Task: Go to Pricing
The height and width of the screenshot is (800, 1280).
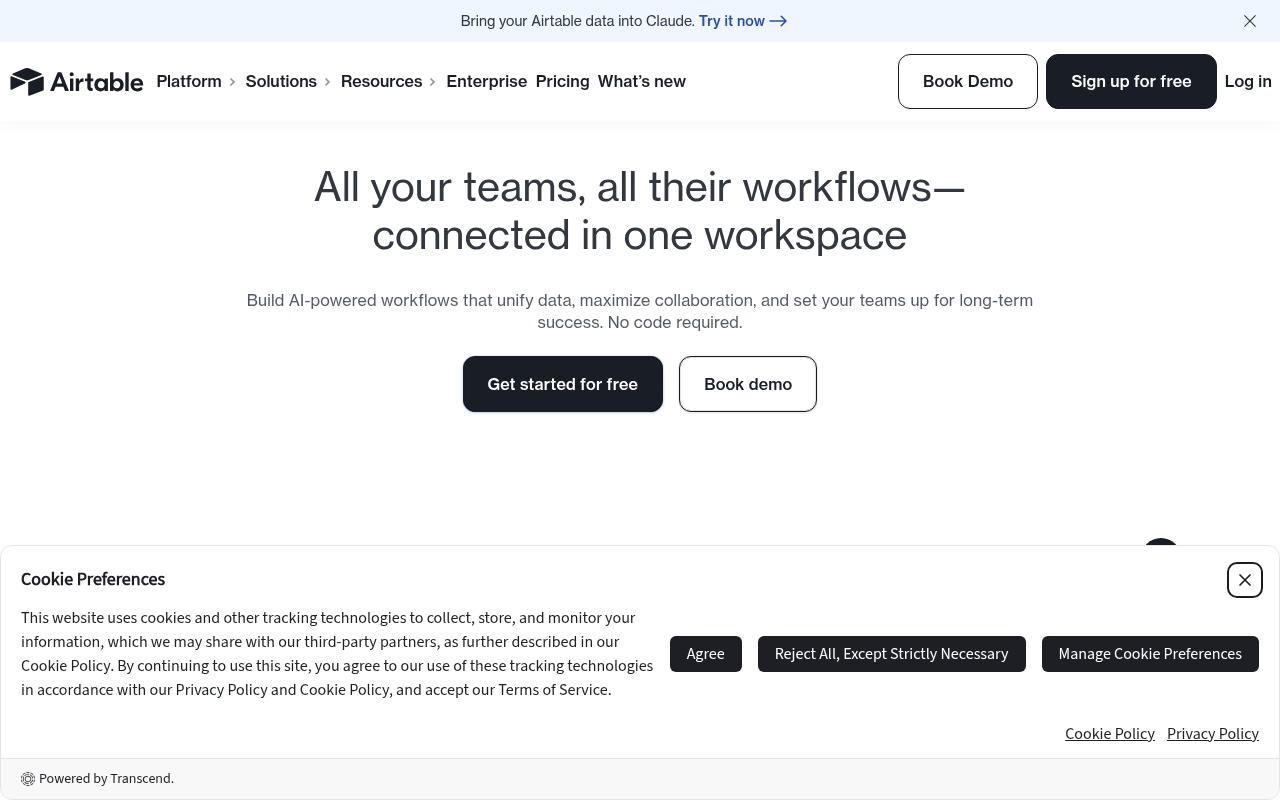Action: click(x=563, y=81)
